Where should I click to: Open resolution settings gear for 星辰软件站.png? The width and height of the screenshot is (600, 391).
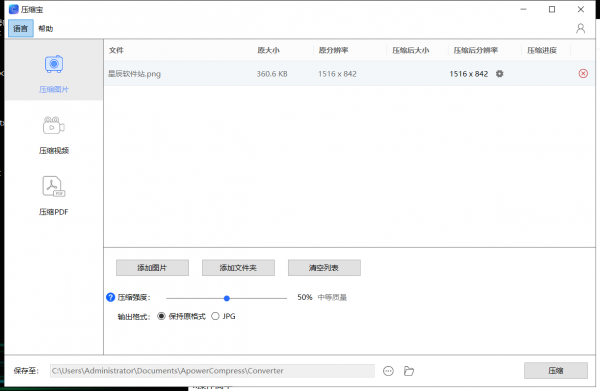[x=499, y=73]
